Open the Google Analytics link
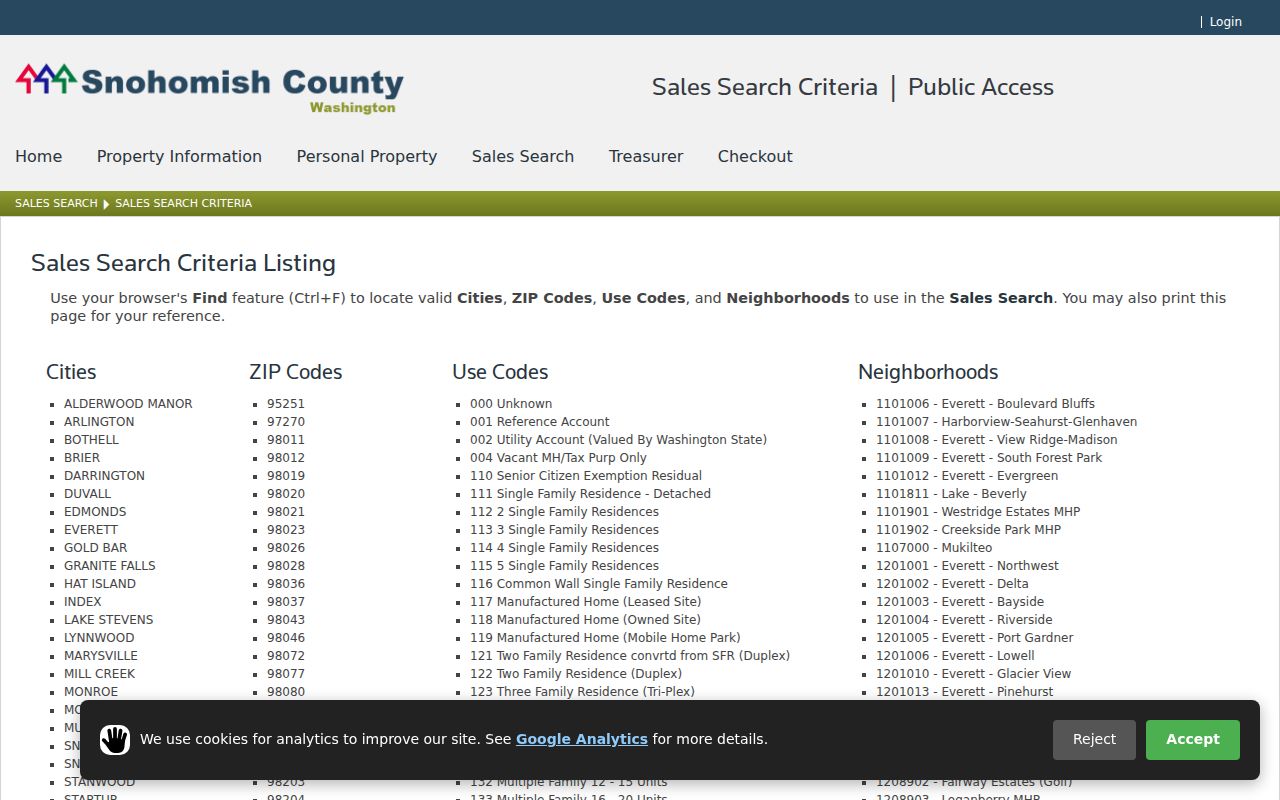Screen dimensions: 1280x800 (x=582, y=739)
